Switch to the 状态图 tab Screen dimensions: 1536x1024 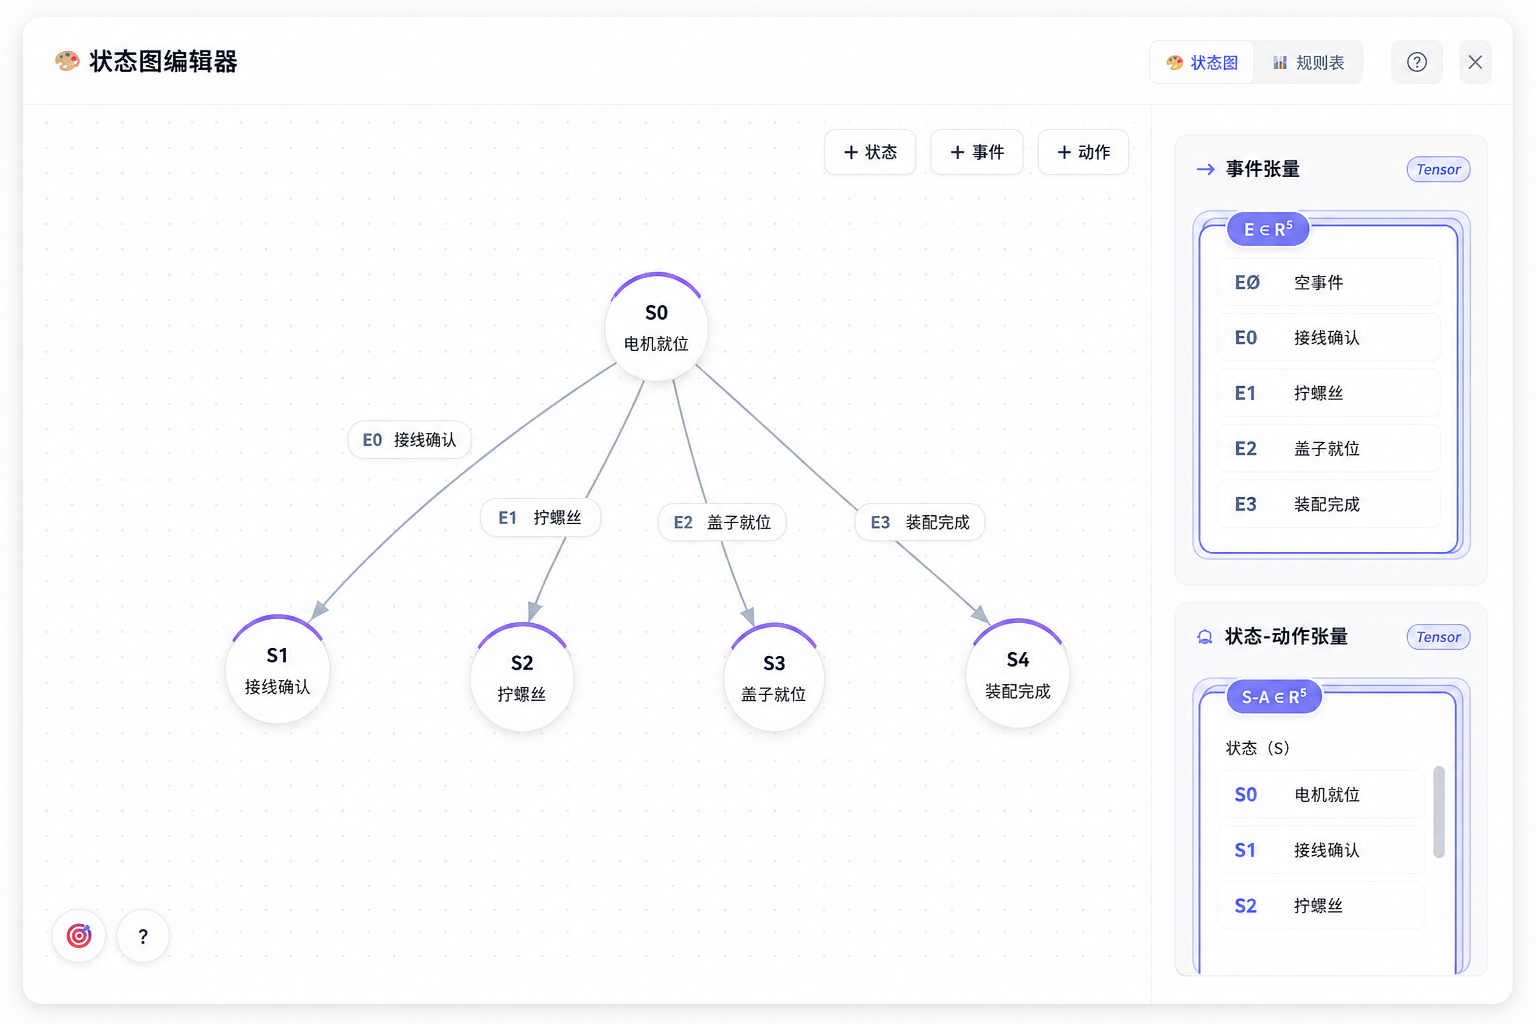1202,62
